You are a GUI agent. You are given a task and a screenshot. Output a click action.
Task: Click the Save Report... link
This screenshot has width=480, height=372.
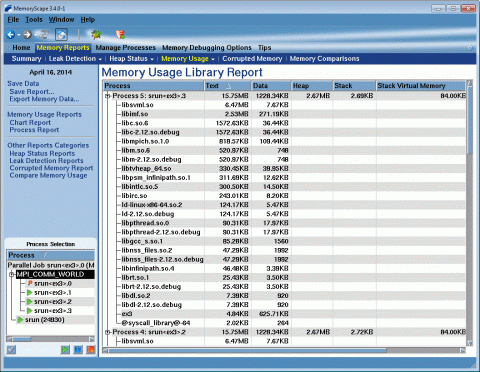[32, 91]
